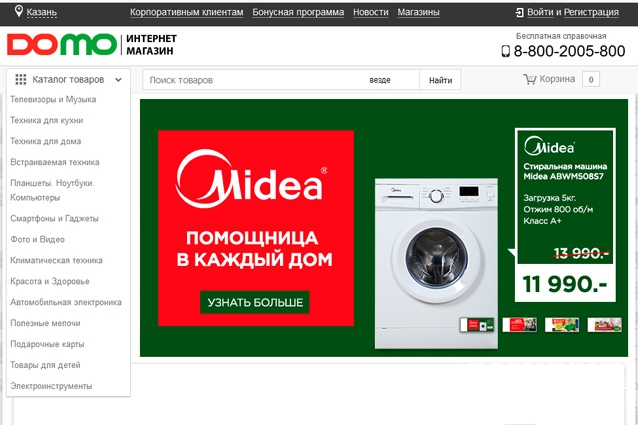
Task: Open Полезные мелочи category
Action: tap(45, 323)
